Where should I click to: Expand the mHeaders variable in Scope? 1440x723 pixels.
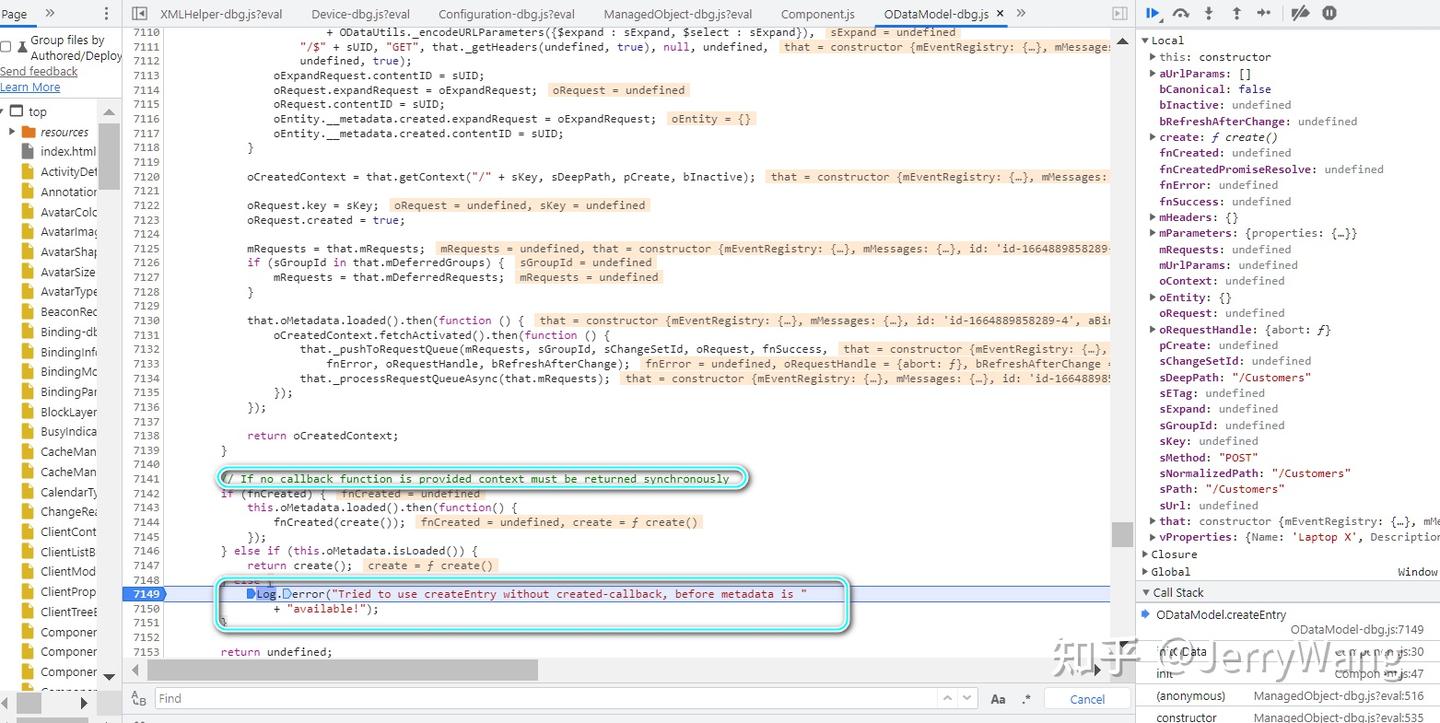(x=1154, y=217)
